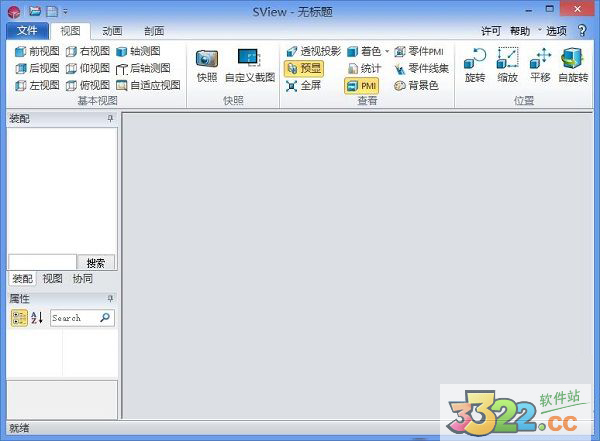Sort properties alphabetically A-Z
Screen dimensions: 600x441
(x=37, y=318)
